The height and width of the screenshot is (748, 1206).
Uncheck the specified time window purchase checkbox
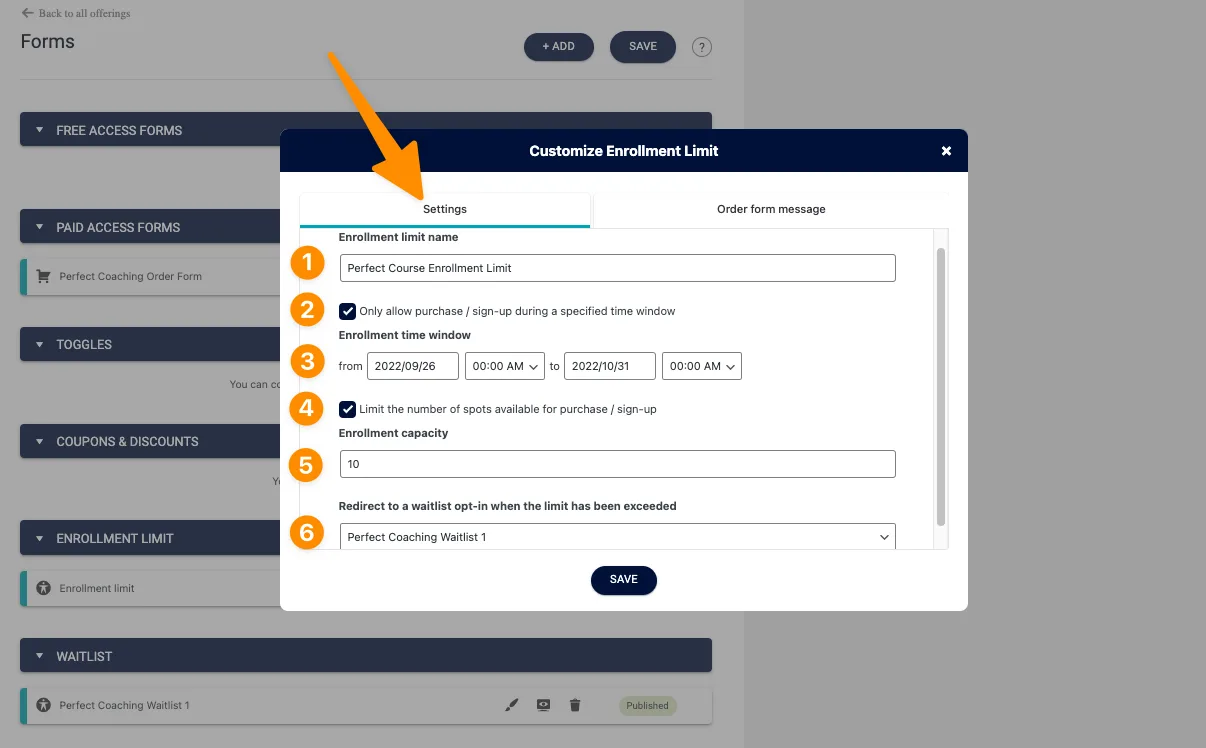(x=348, y=311)
